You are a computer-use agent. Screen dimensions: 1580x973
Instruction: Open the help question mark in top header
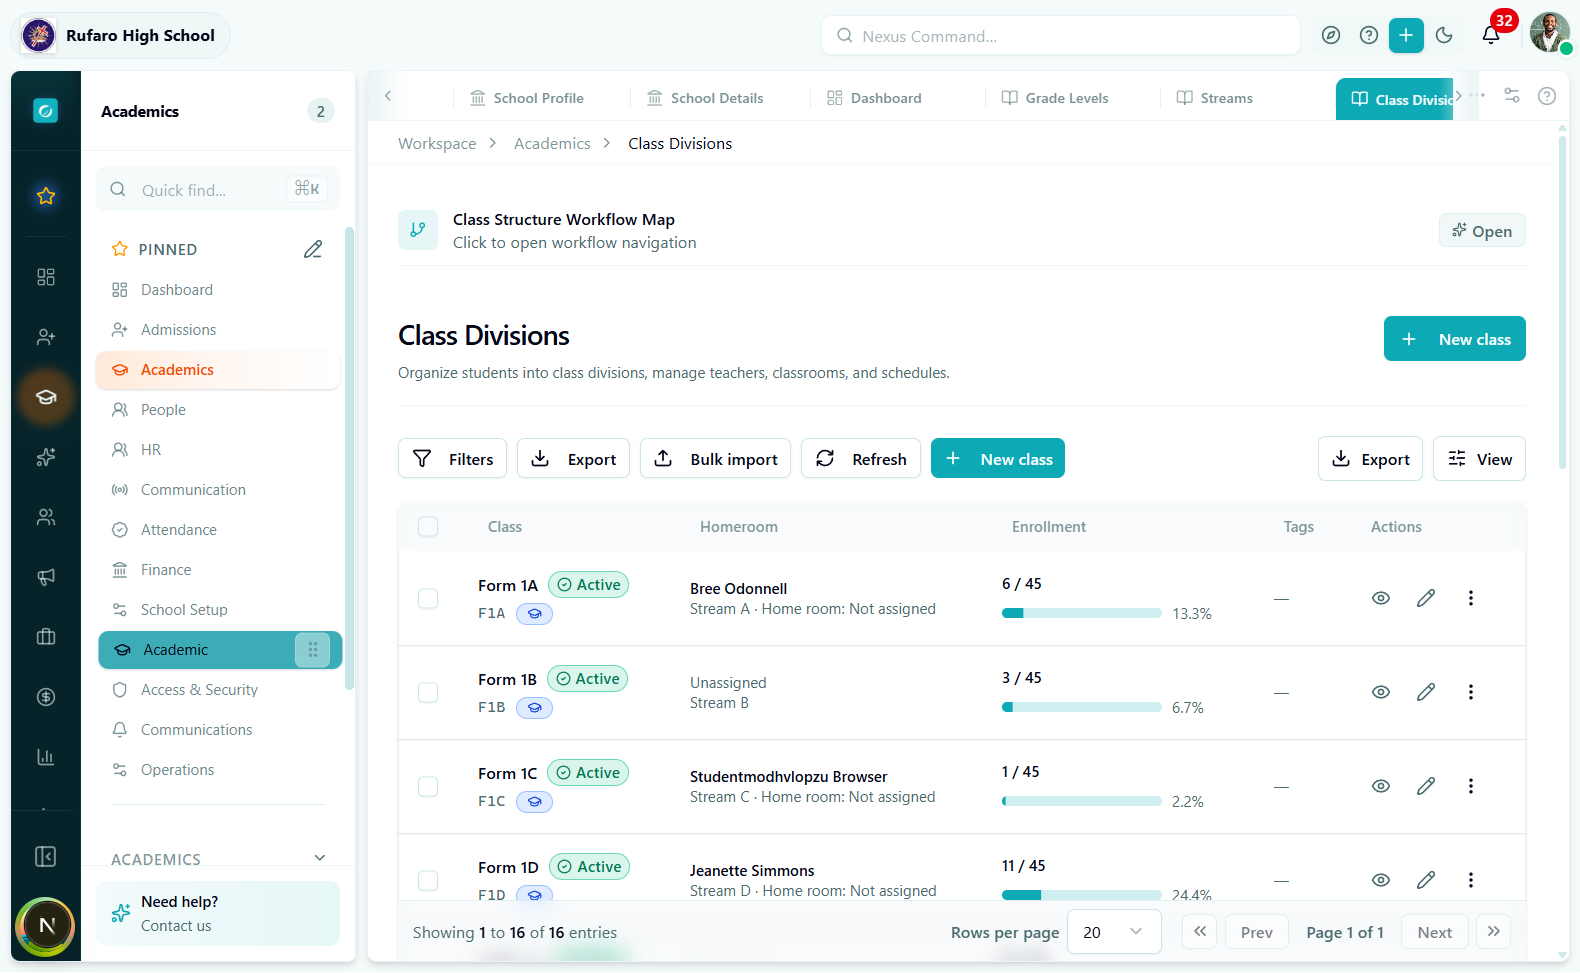coord(1369,35)
